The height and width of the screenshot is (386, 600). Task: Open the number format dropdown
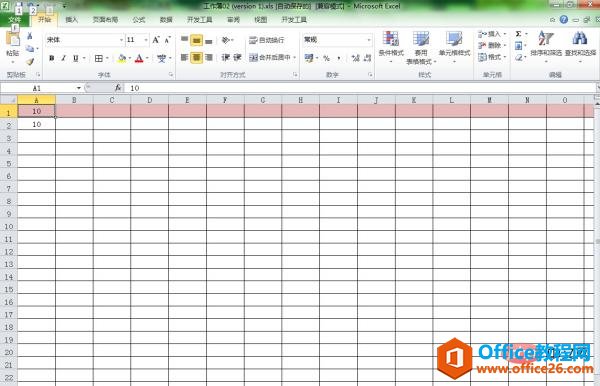369,40
